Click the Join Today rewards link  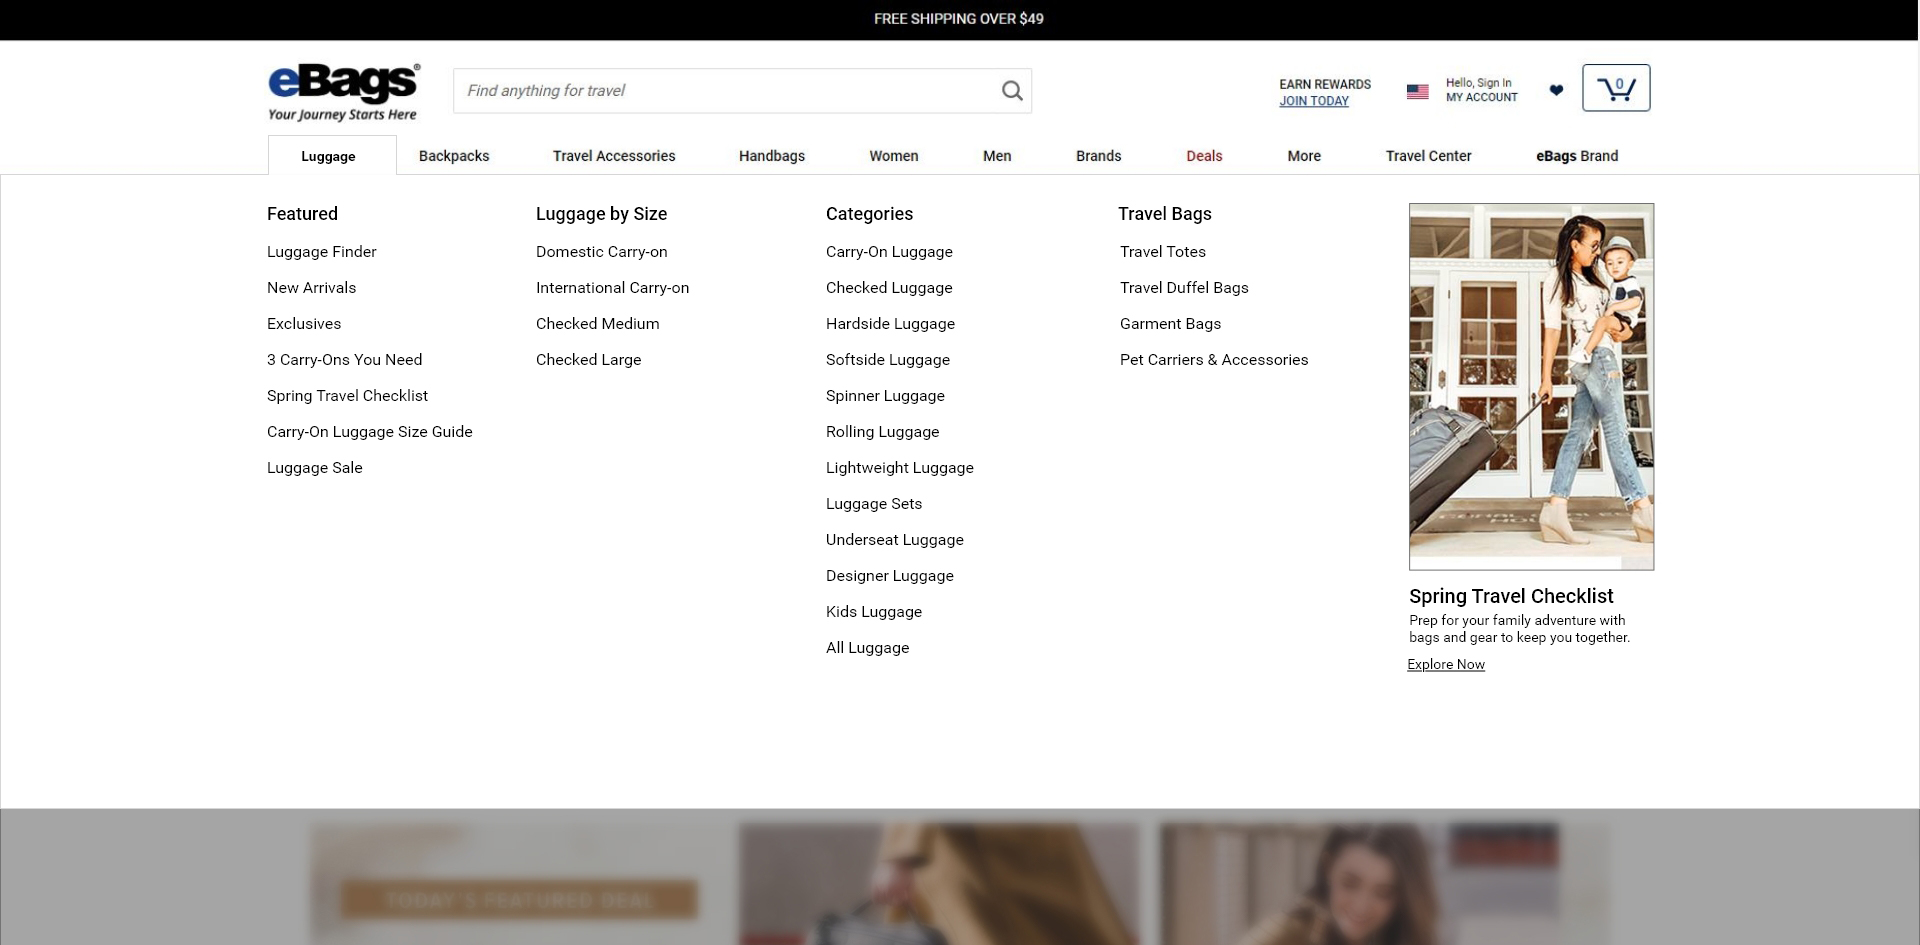point(1314,101)
